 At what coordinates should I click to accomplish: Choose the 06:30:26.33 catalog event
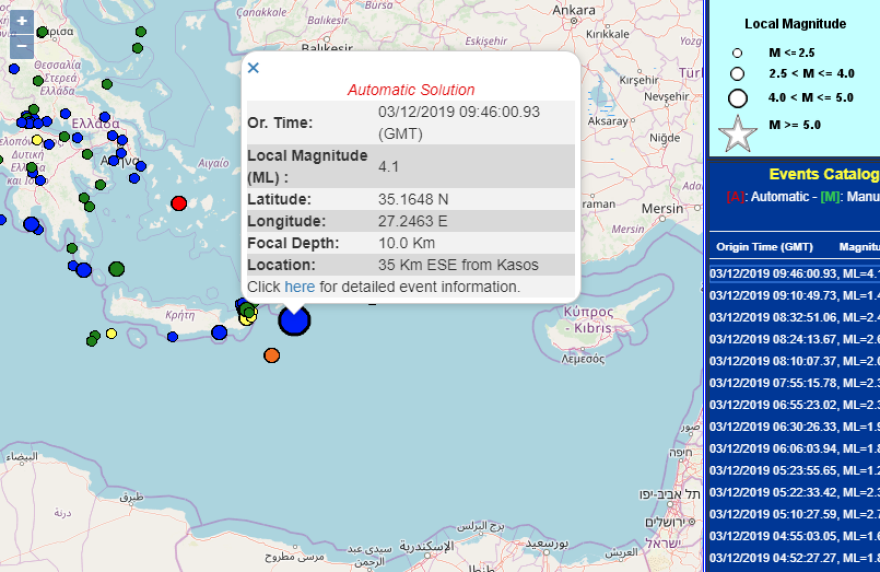click(x=794, y=427)
